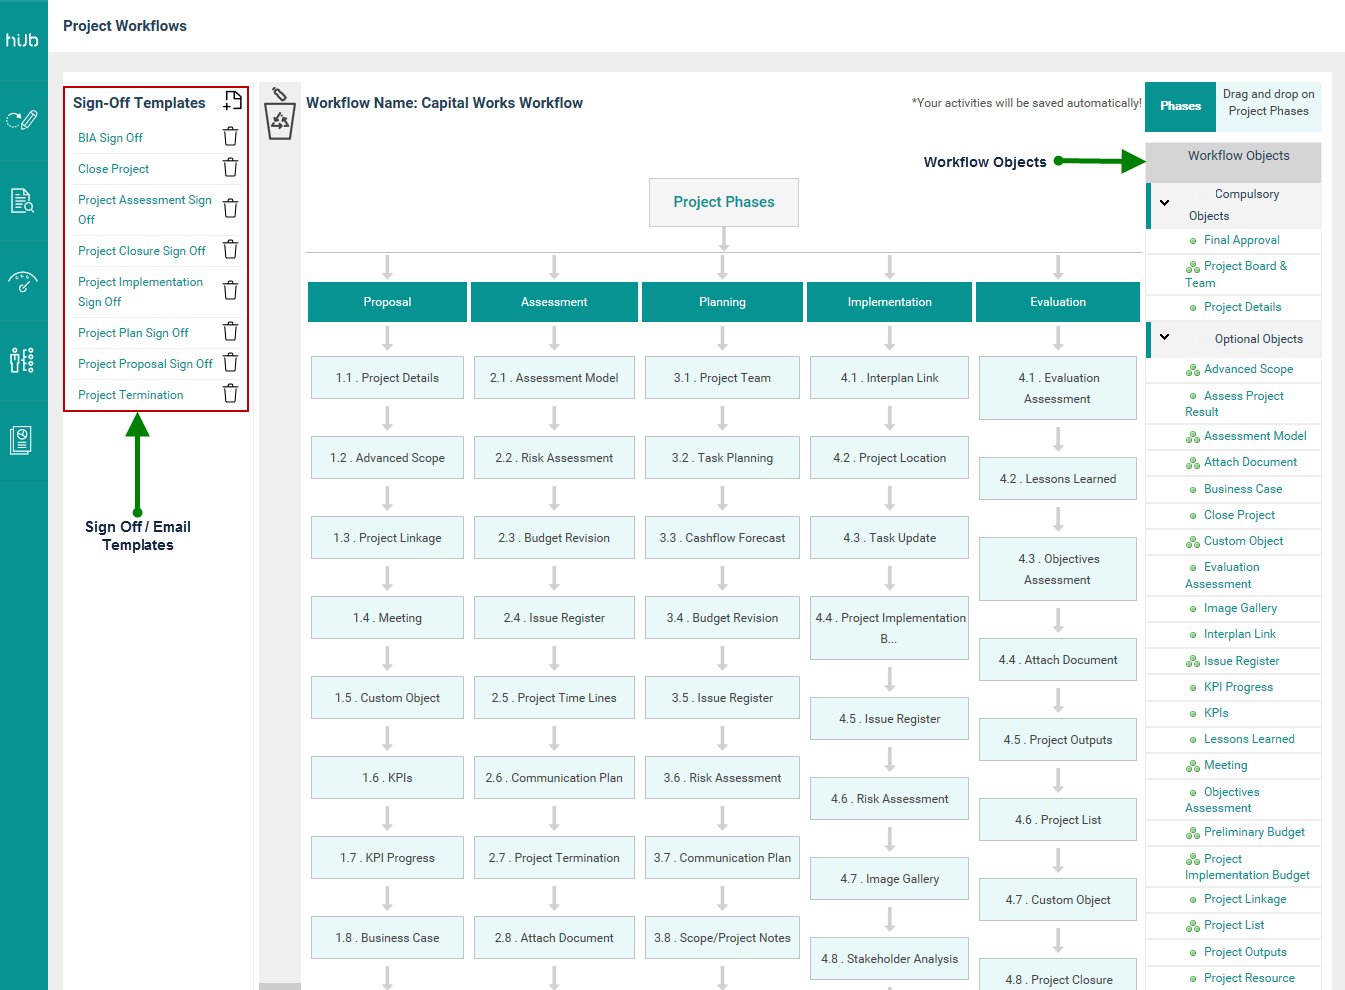Select the Workflow Objects panel header
Viewport: 1345px width, 990px height.
click(x=1238, y=156)
